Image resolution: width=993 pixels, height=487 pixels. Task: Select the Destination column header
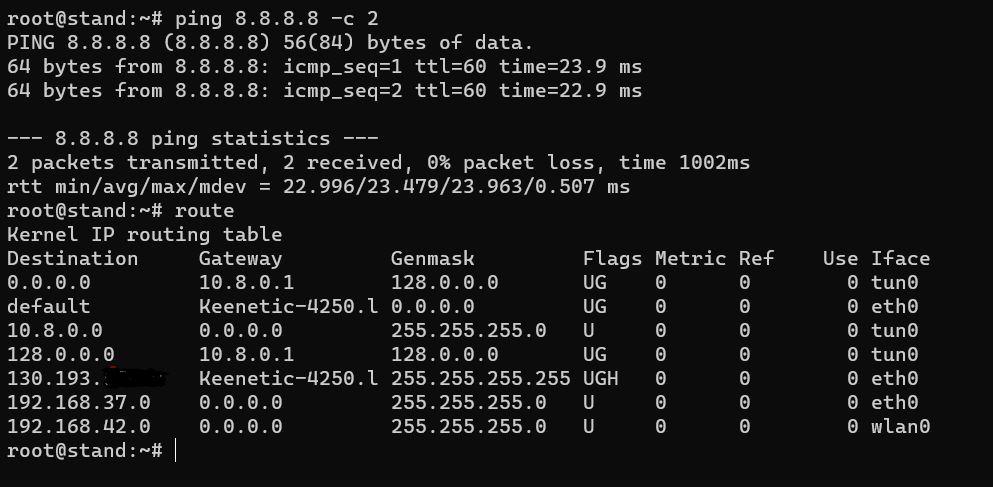(x=72, y=258)
